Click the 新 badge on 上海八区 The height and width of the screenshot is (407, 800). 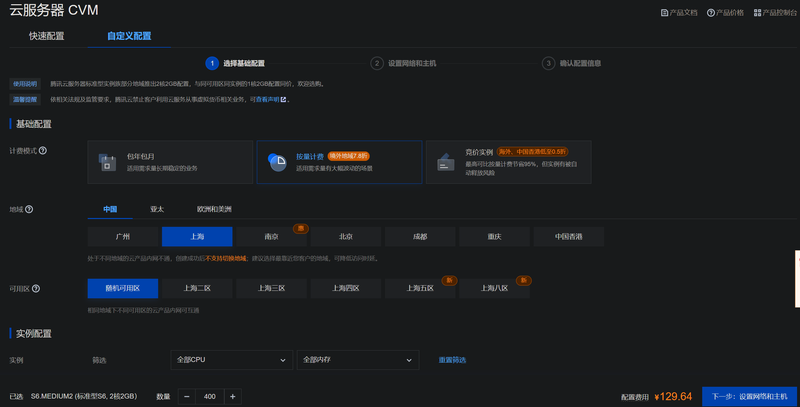(x=523, y=280)
